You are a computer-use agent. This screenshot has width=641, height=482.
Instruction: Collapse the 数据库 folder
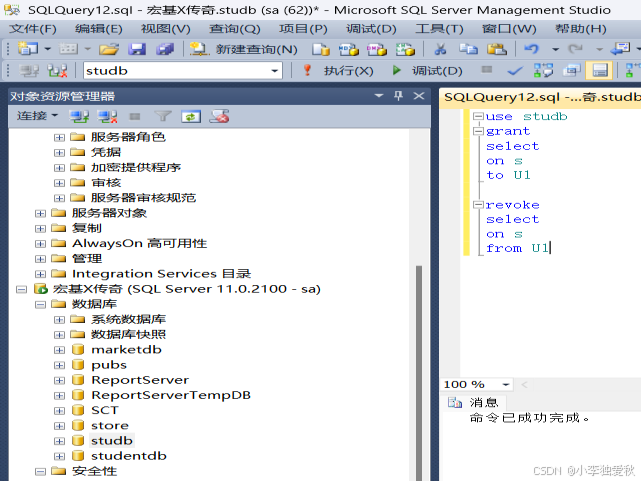pyautogui.click(x=40, y=305)
